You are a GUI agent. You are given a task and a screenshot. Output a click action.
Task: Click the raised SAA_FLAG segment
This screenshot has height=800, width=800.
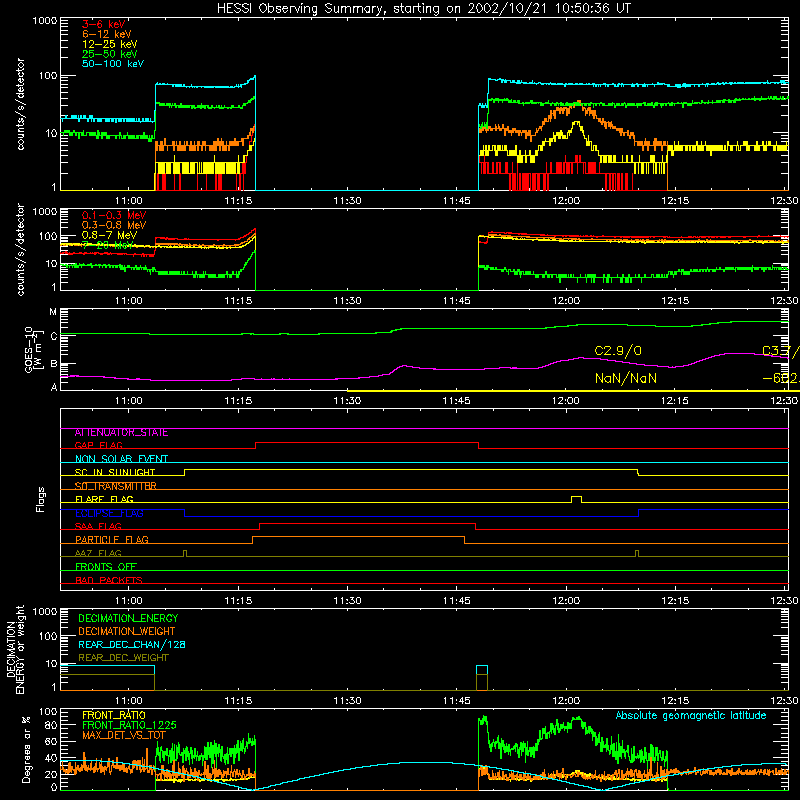pos(367,523)
